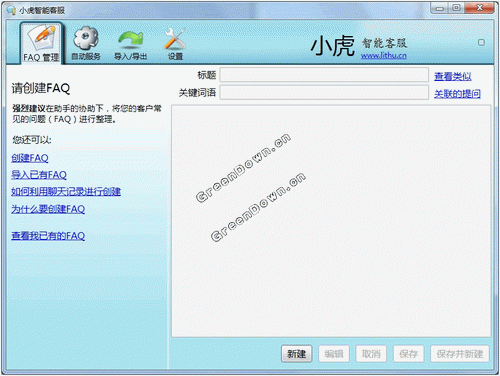Open 如何利用聊天记录进行创建 help link

[66, 191]
